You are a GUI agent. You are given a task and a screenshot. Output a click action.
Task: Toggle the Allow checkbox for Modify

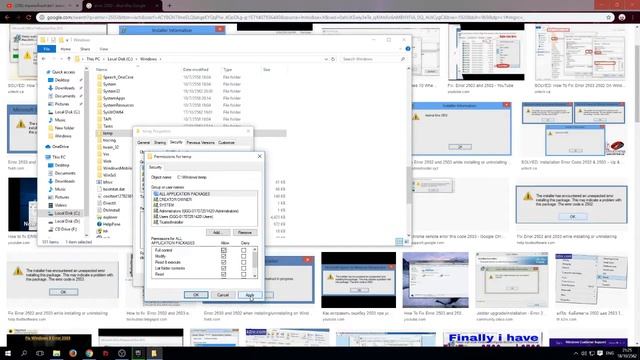(223, 256)
